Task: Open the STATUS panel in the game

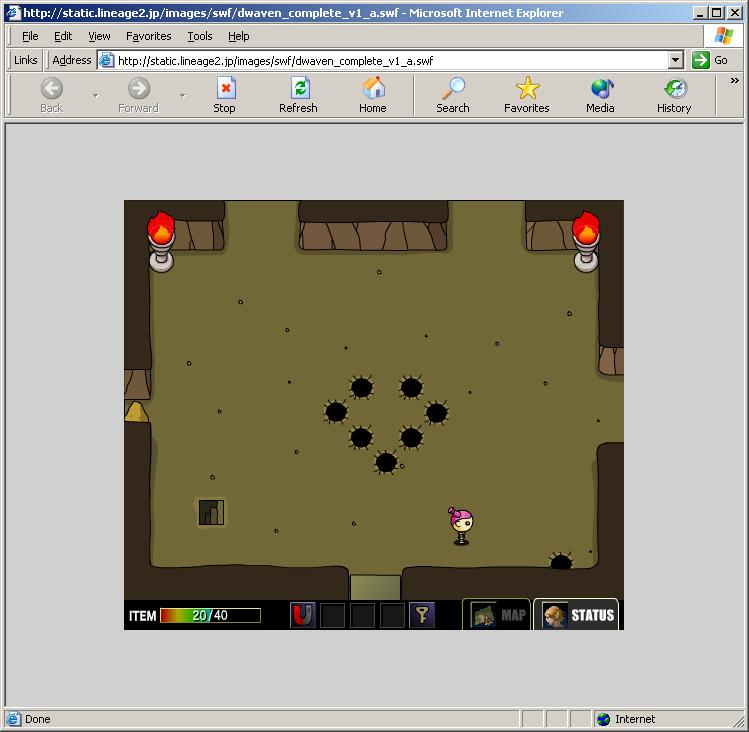Action: (576, 614)
